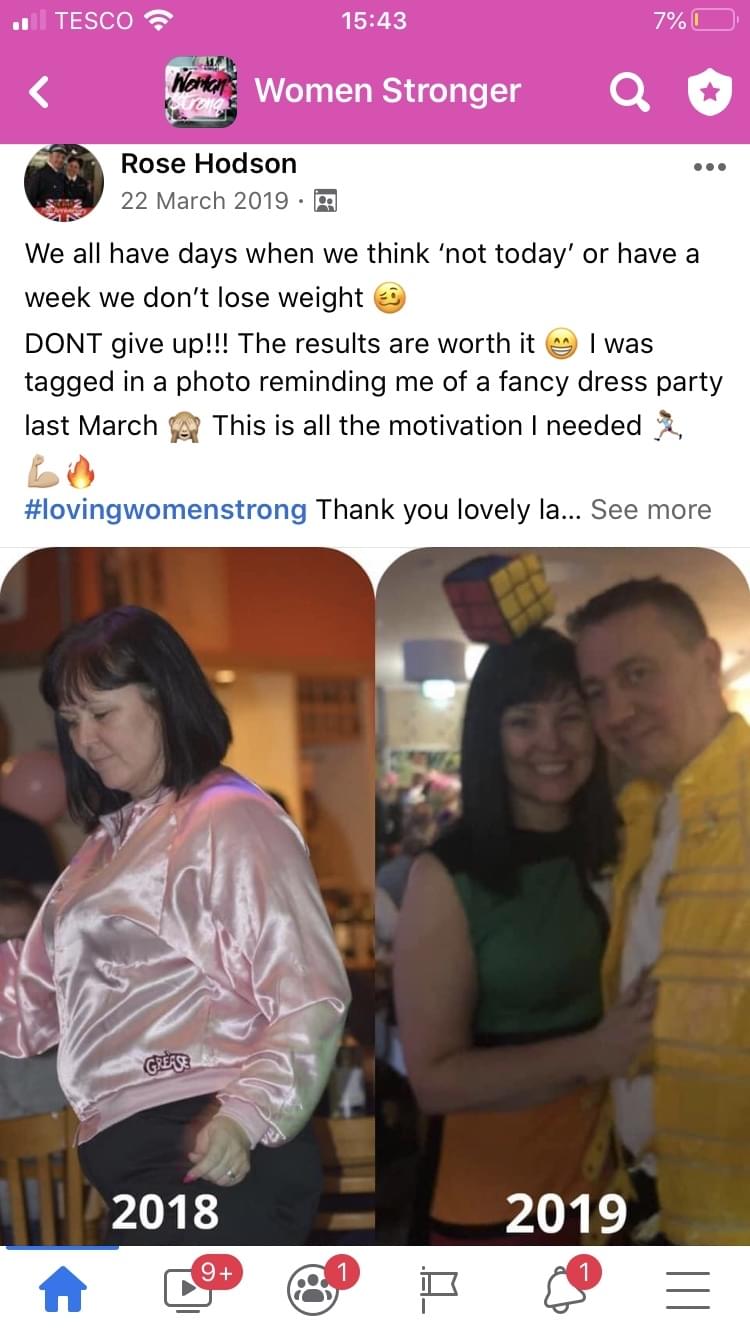Open the Women Stronger group logo
The height and width of the screenshot is (1334, 750).
[201, 92]
